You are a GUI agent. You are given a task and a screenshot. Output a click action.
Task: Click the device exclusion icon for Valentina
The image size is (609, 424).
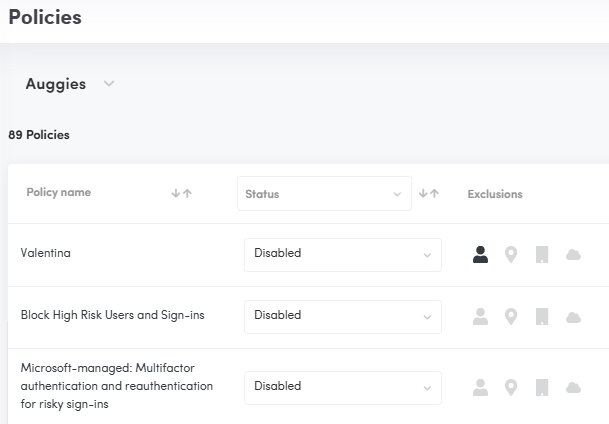click(x=542, y=254)
